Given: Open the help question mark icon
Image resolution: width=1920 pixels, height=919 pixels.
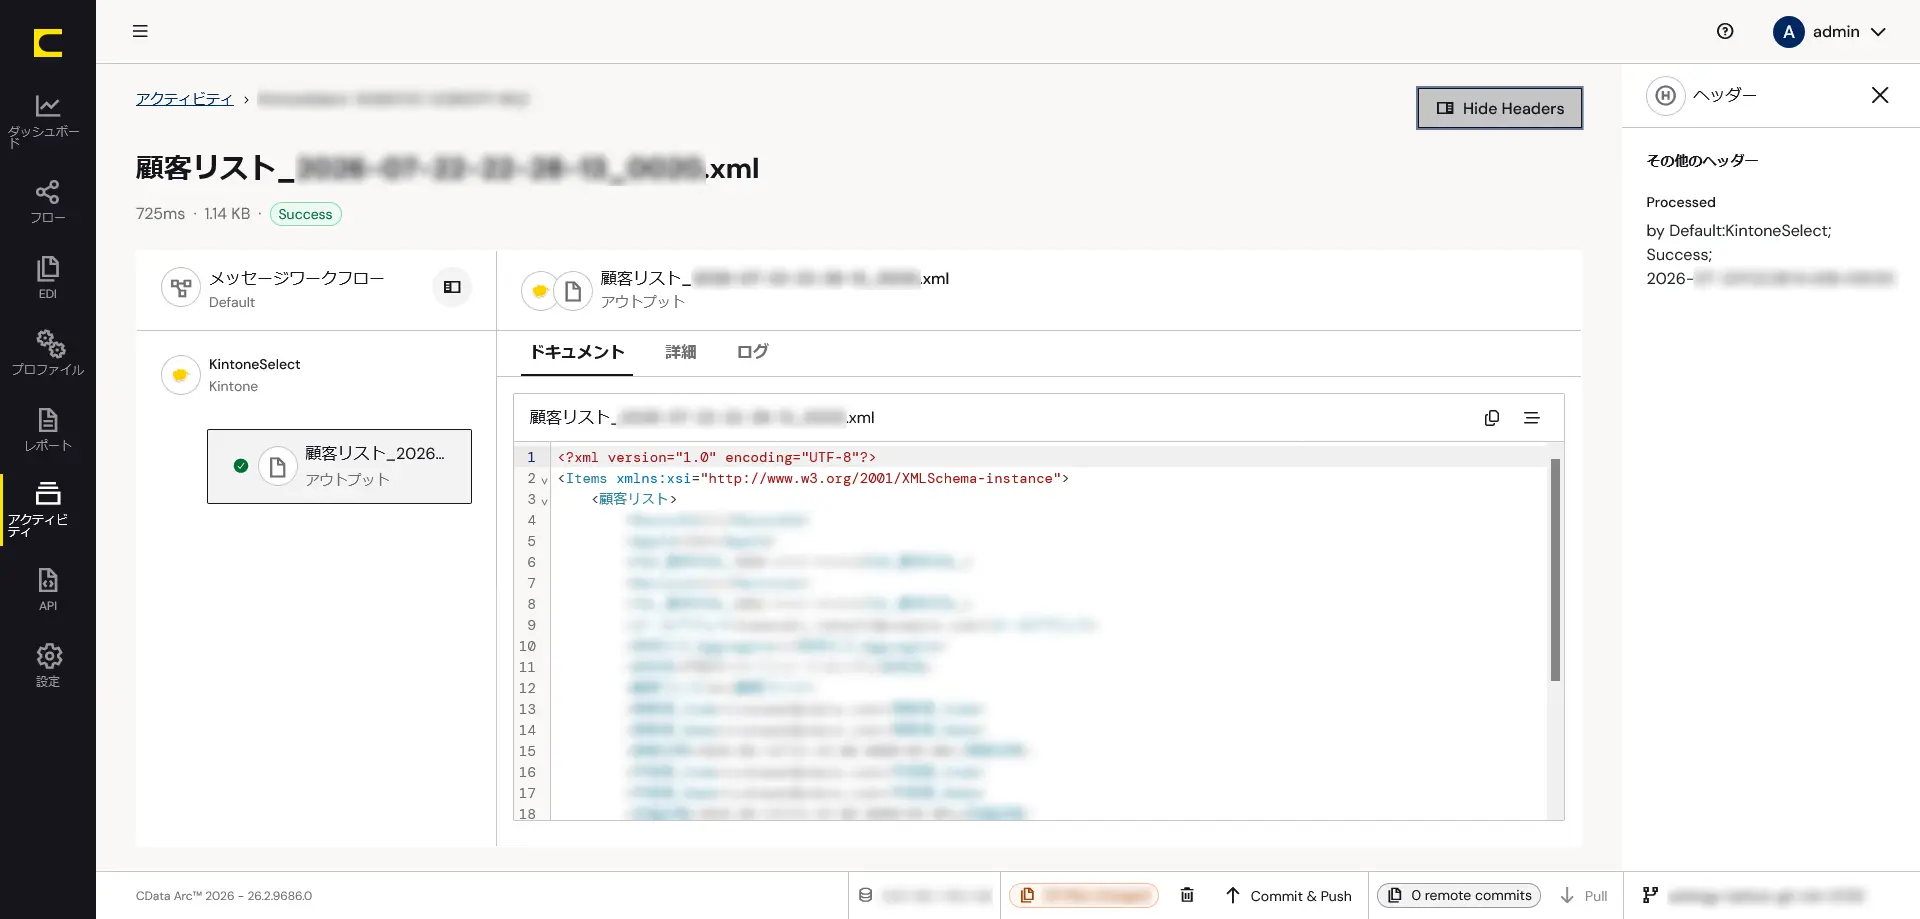Looking at the screenshot, I should 1725,31.
